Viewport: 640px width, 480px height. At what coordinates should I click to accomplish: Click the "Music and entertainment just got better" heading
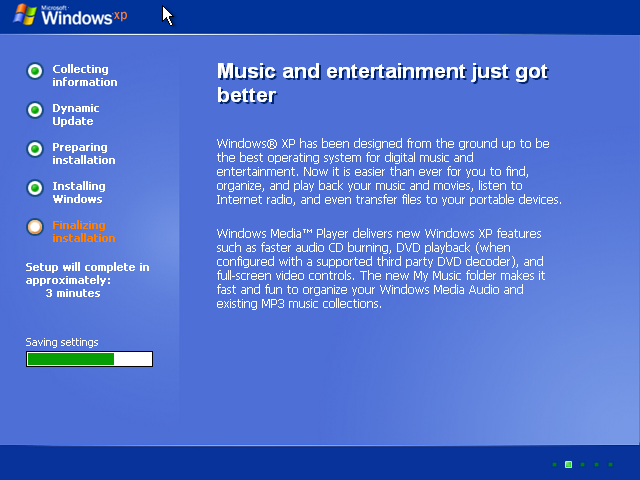[382, 83]
